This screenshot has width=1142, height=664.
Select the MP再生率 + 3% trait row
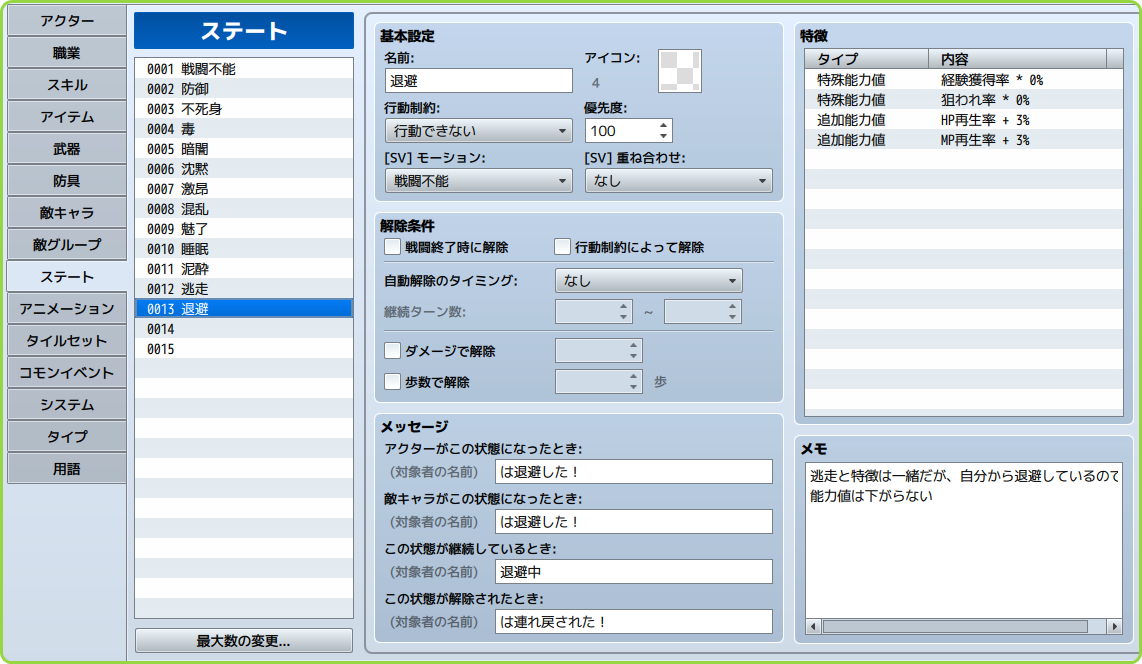(x=964, y=140)
